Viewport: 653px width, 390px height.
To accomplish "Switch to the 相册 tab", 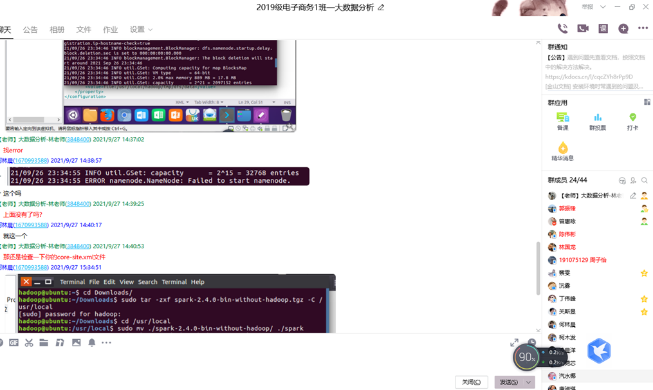I will [57, 30].
